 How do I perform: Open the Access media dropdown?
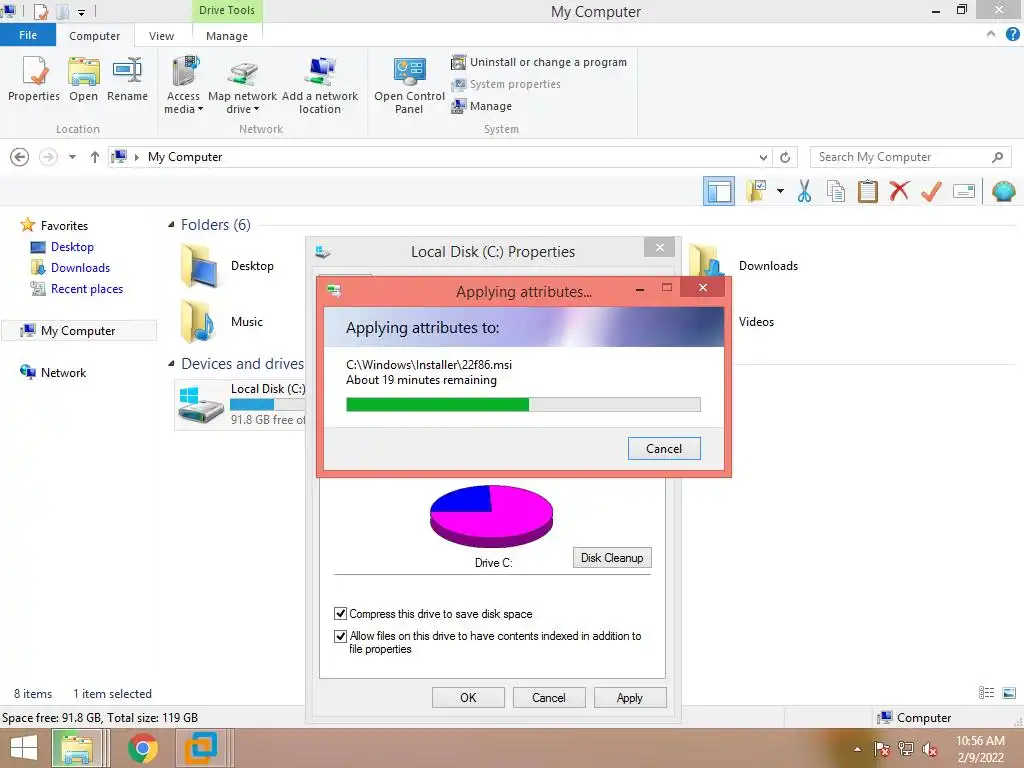[x=184, y=86]
